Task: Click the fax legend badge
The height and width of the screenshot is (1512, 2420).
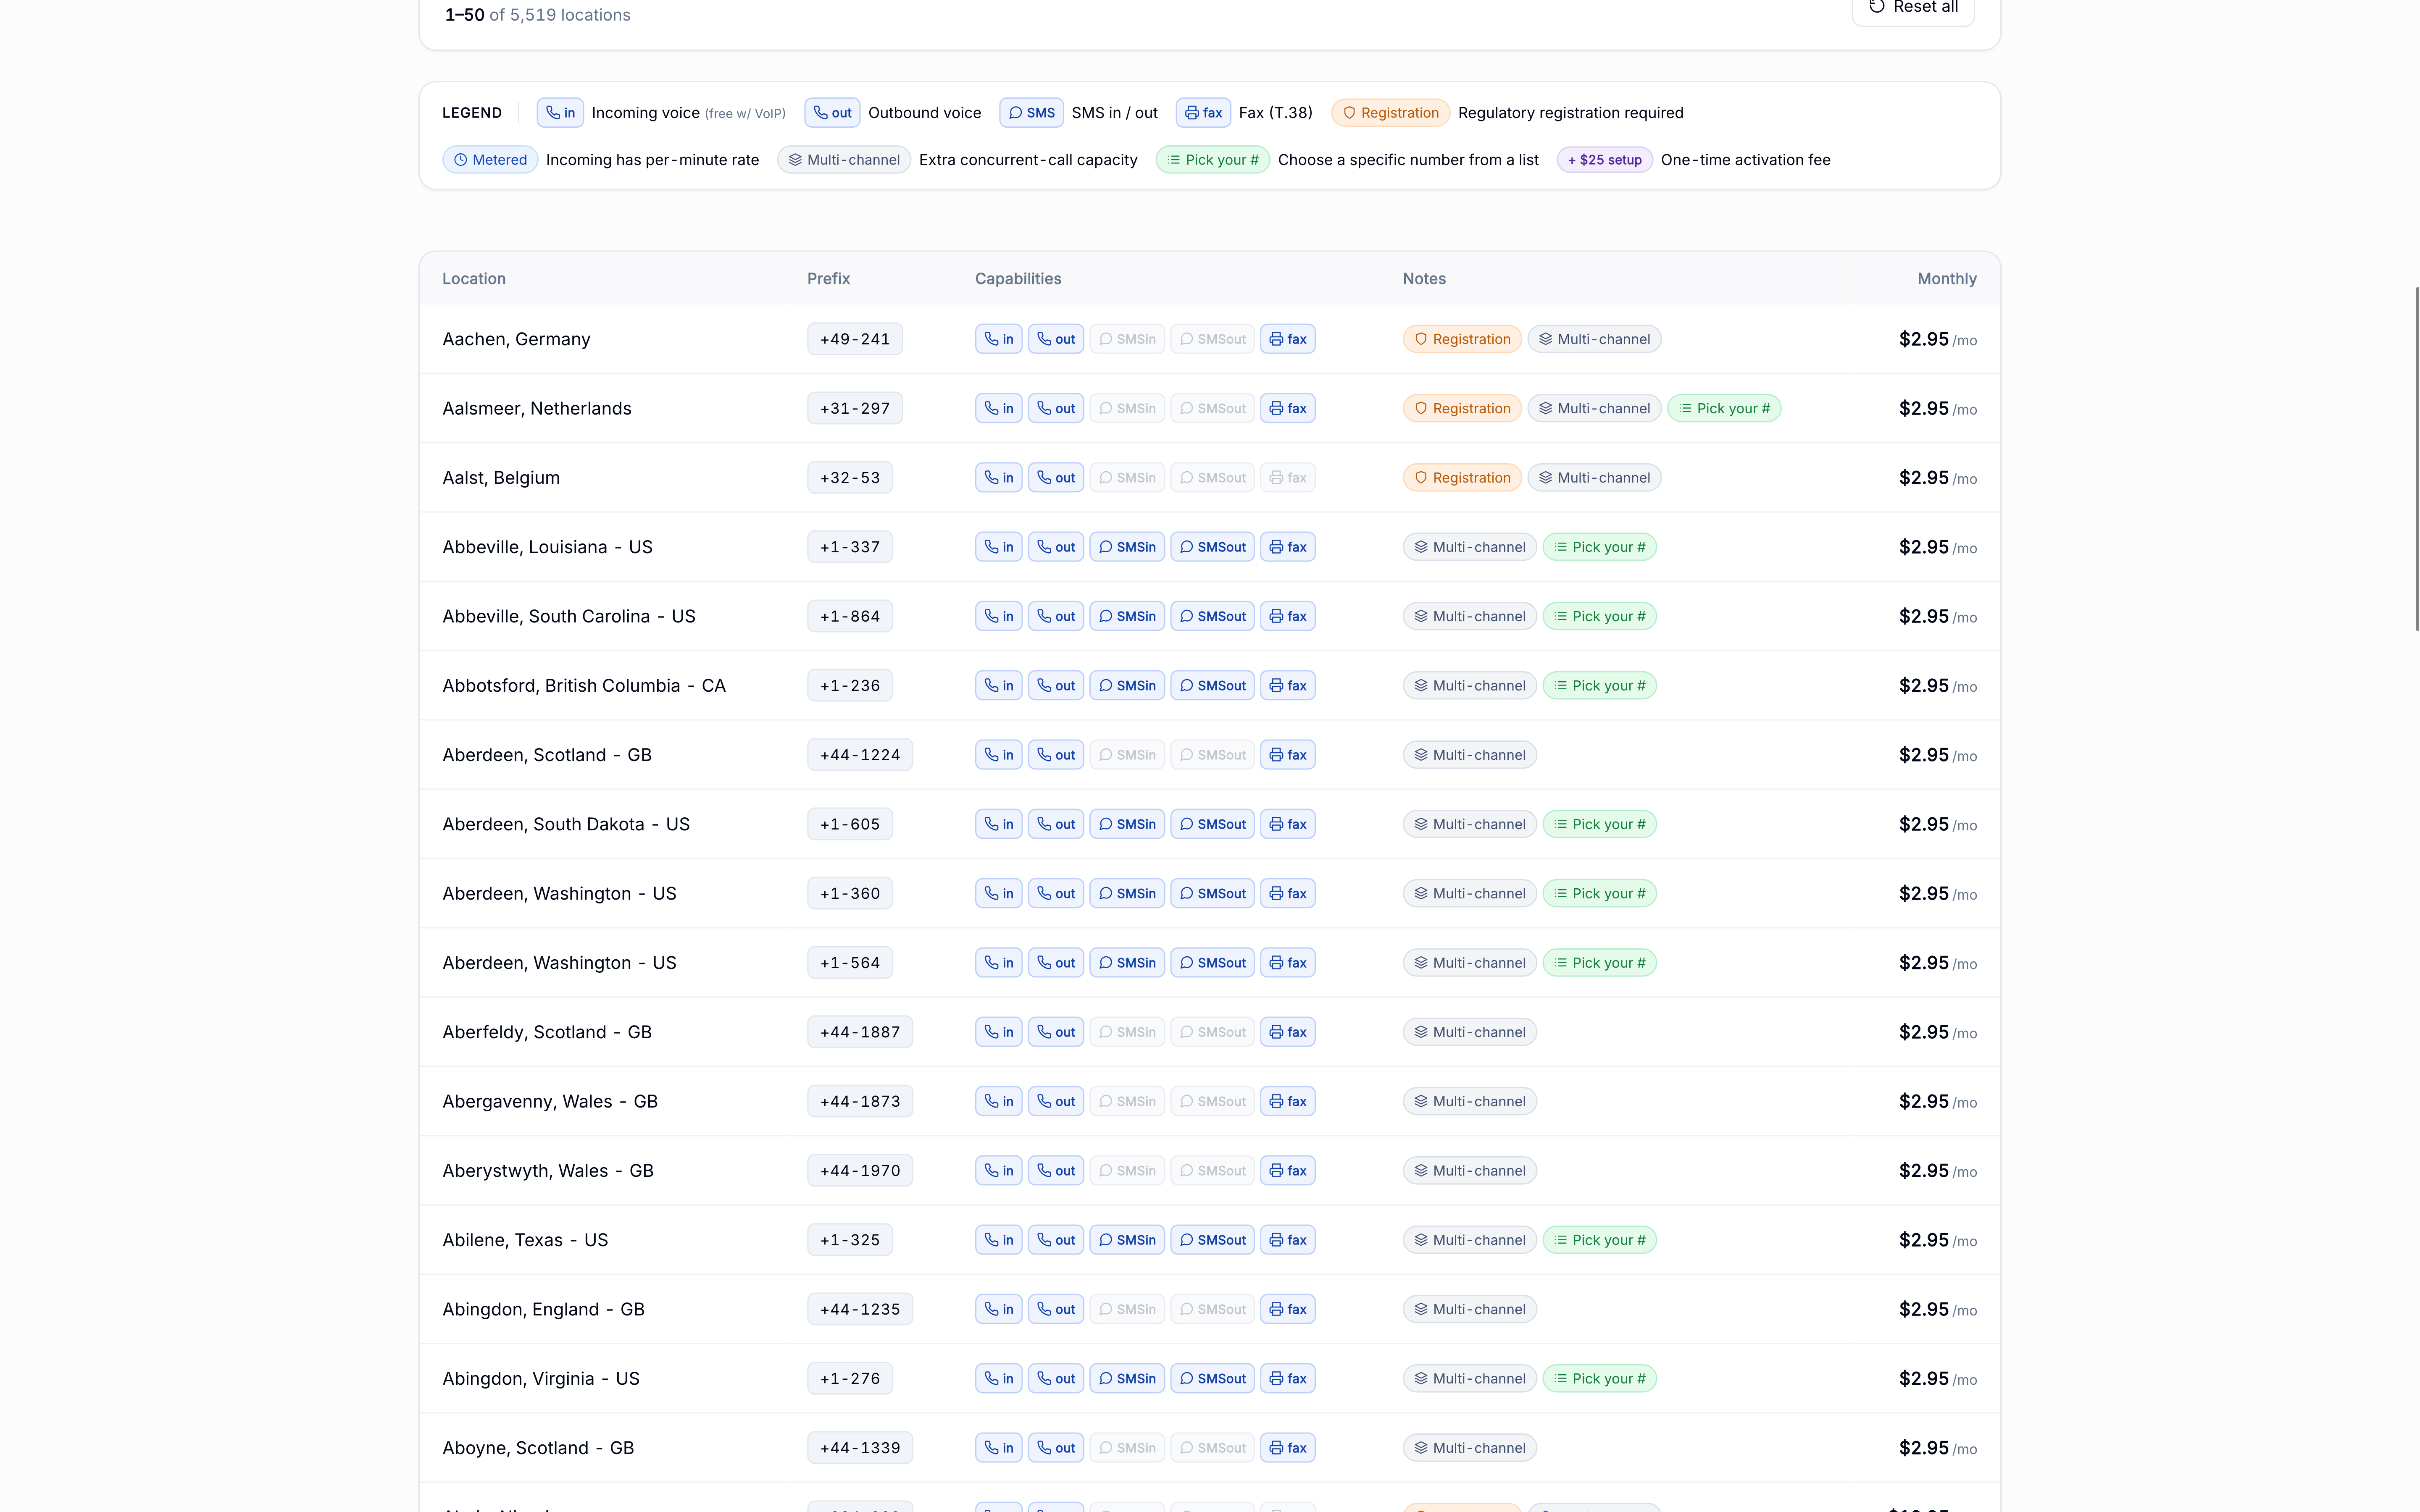Action: (x=1203, y=113)
